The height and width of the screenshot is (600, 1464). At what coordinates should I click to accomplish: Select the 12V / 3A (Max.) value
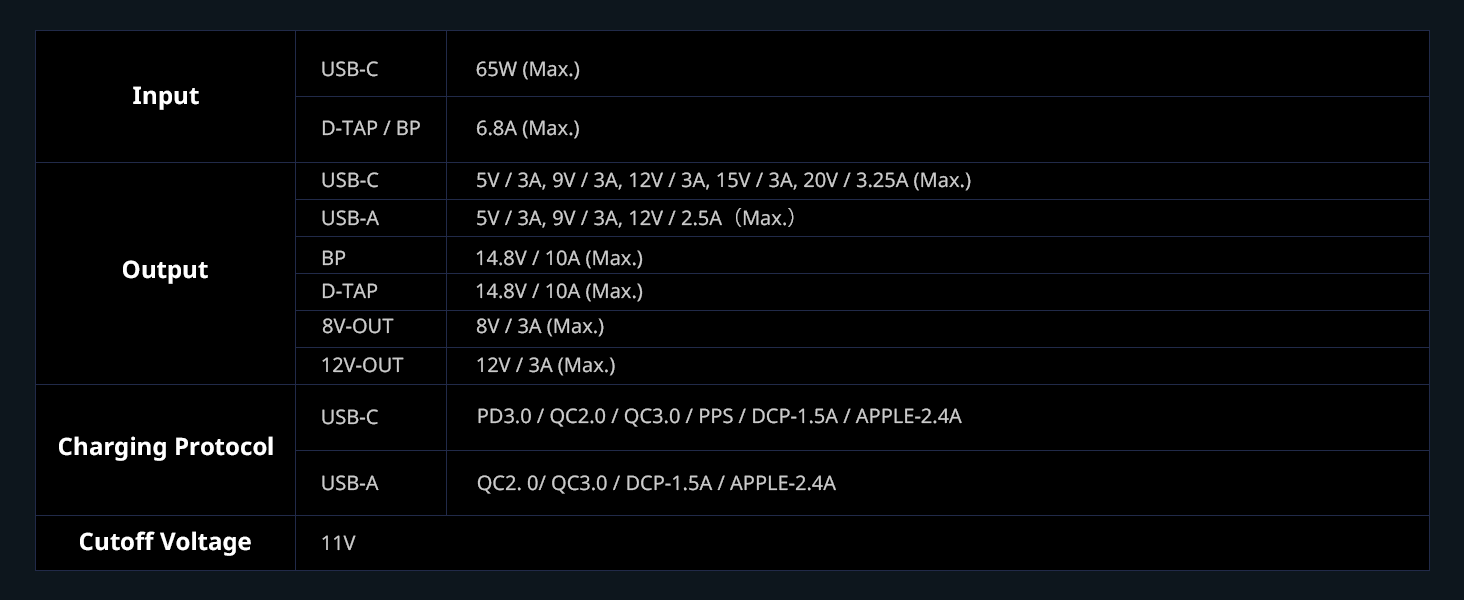(545, 365)
